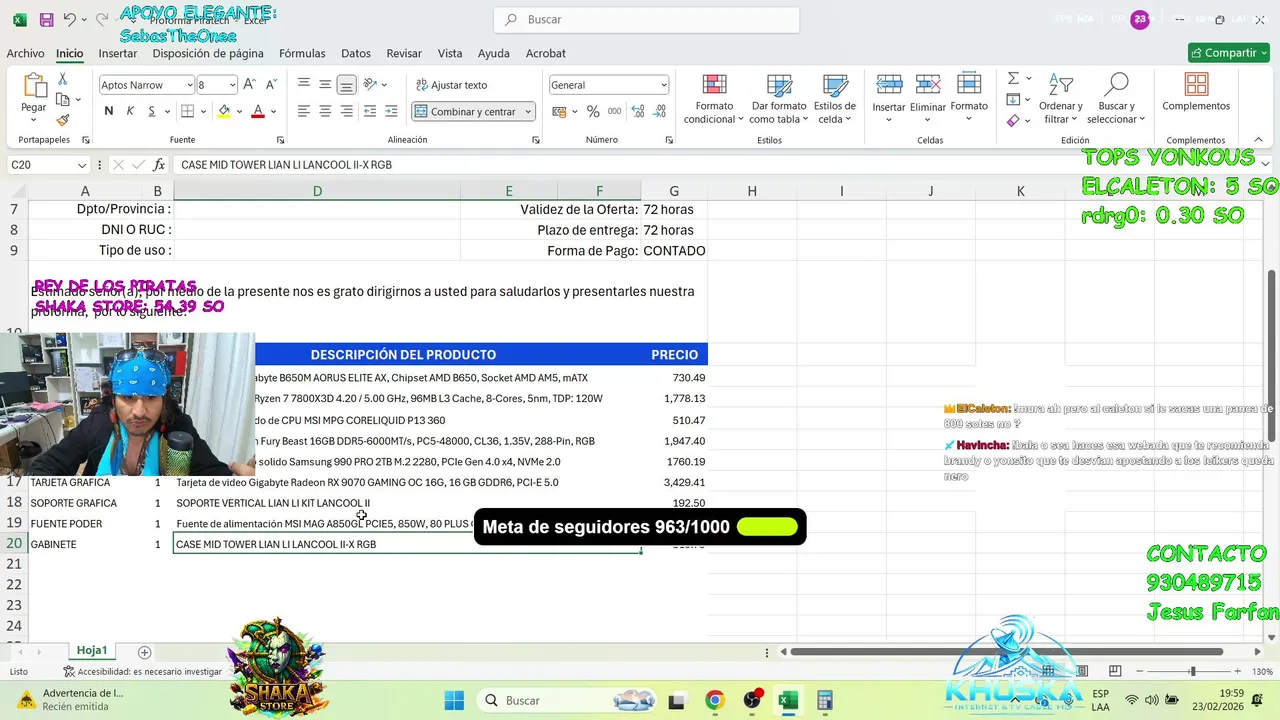Screen dimensions: 1280x720
Task: Select the Format Painter brush icon
Action: click(x=63, y=120)
